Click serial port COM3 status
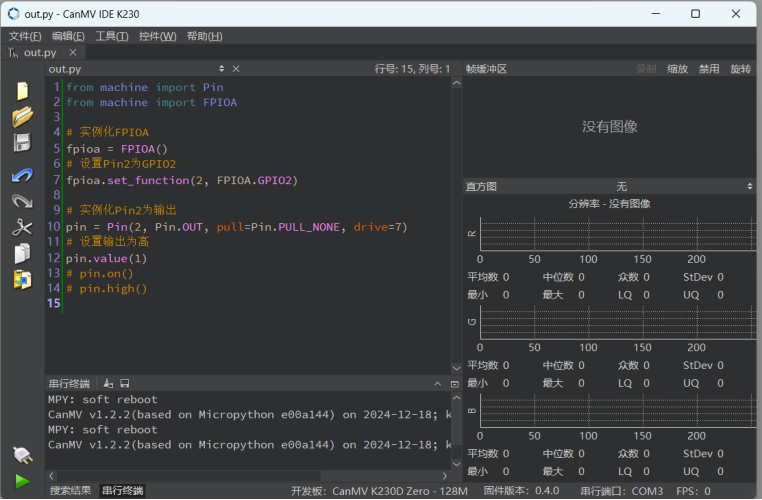 point(622,491)
